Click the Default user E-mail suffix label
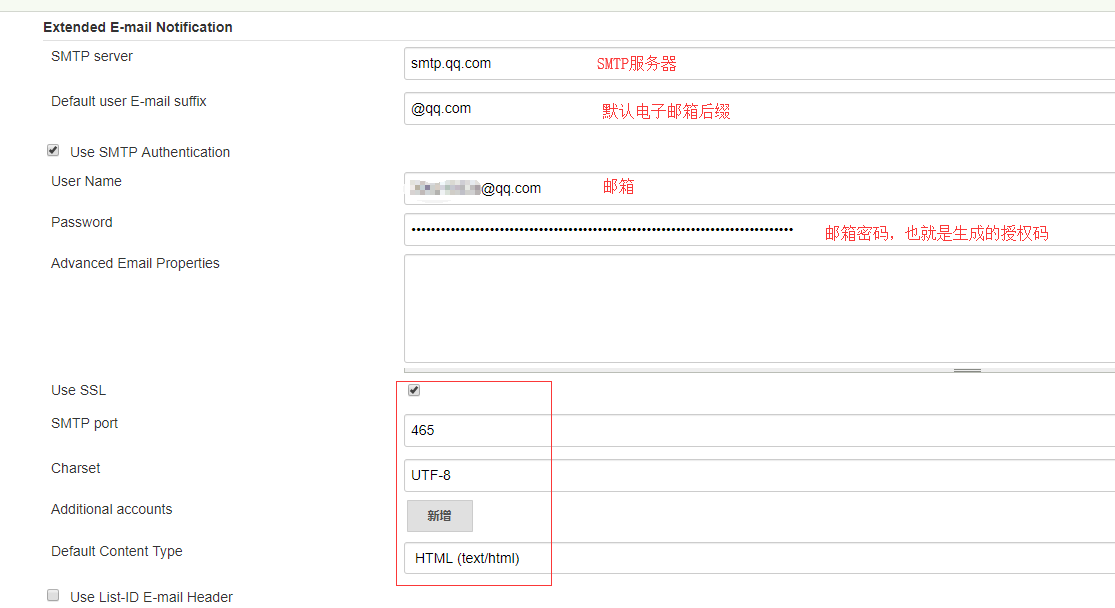Image resolution: width=1115 pixels, height=608 pixels. click(129, 101)
